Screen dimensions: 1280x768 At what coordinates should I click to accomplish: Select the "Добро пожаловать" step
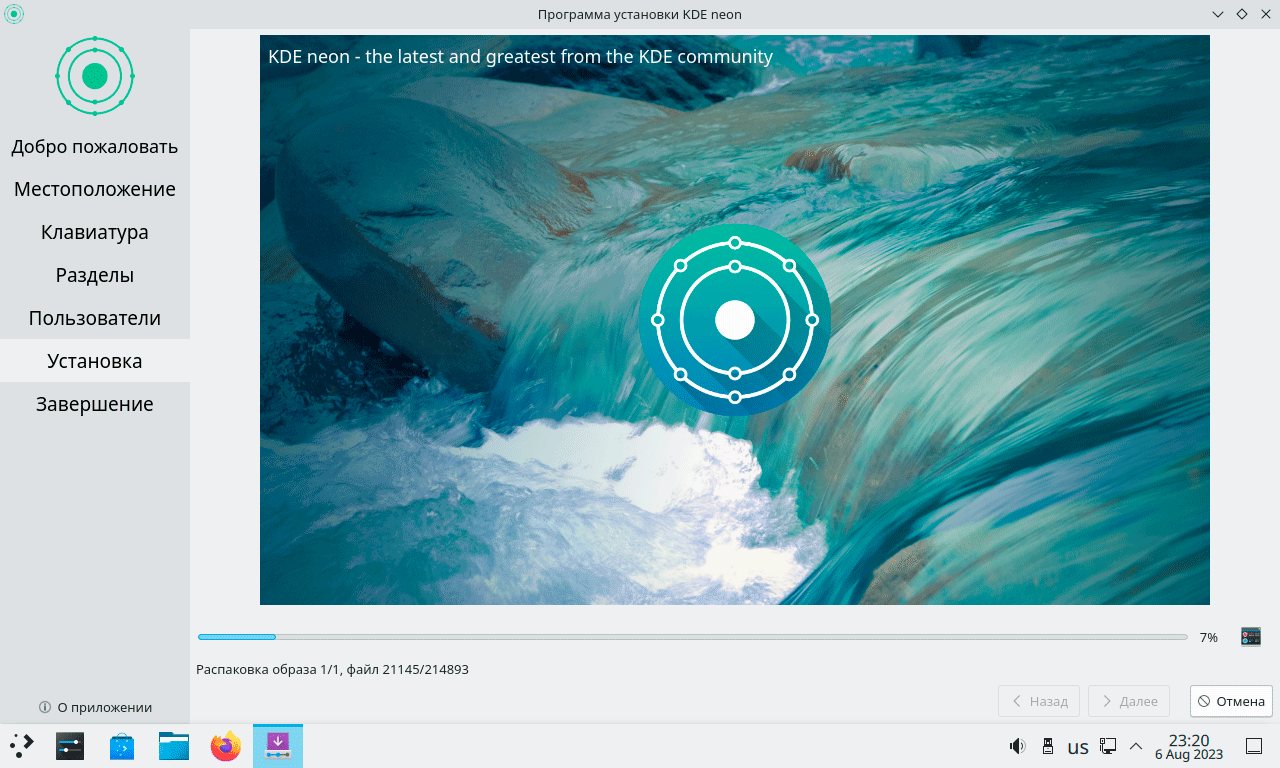coord(95,147)
